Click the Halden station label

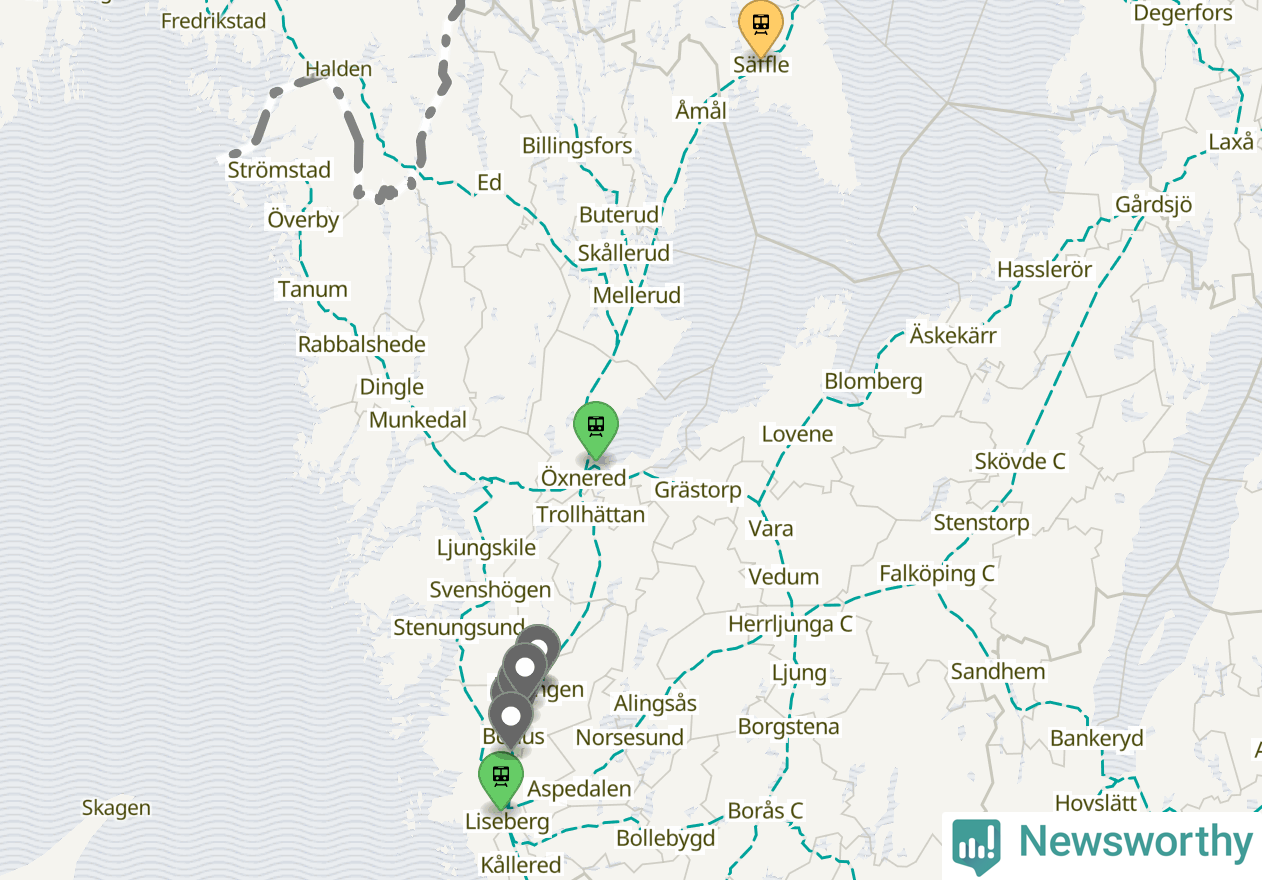pos(338,69)
